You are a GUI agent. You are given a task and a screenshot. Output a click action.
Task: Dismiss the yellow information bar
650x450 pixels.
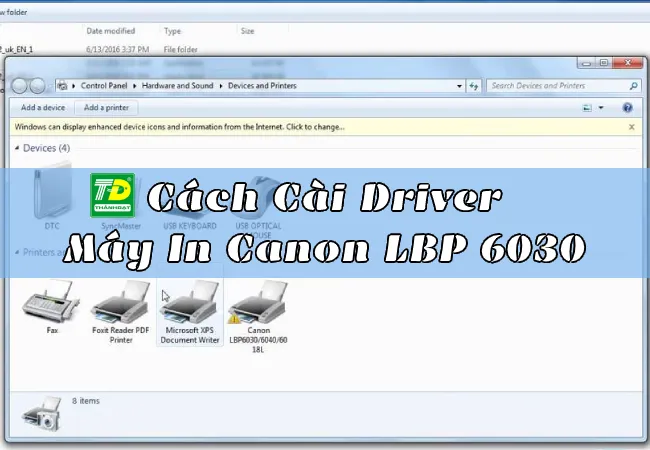[x=631, y=127]
